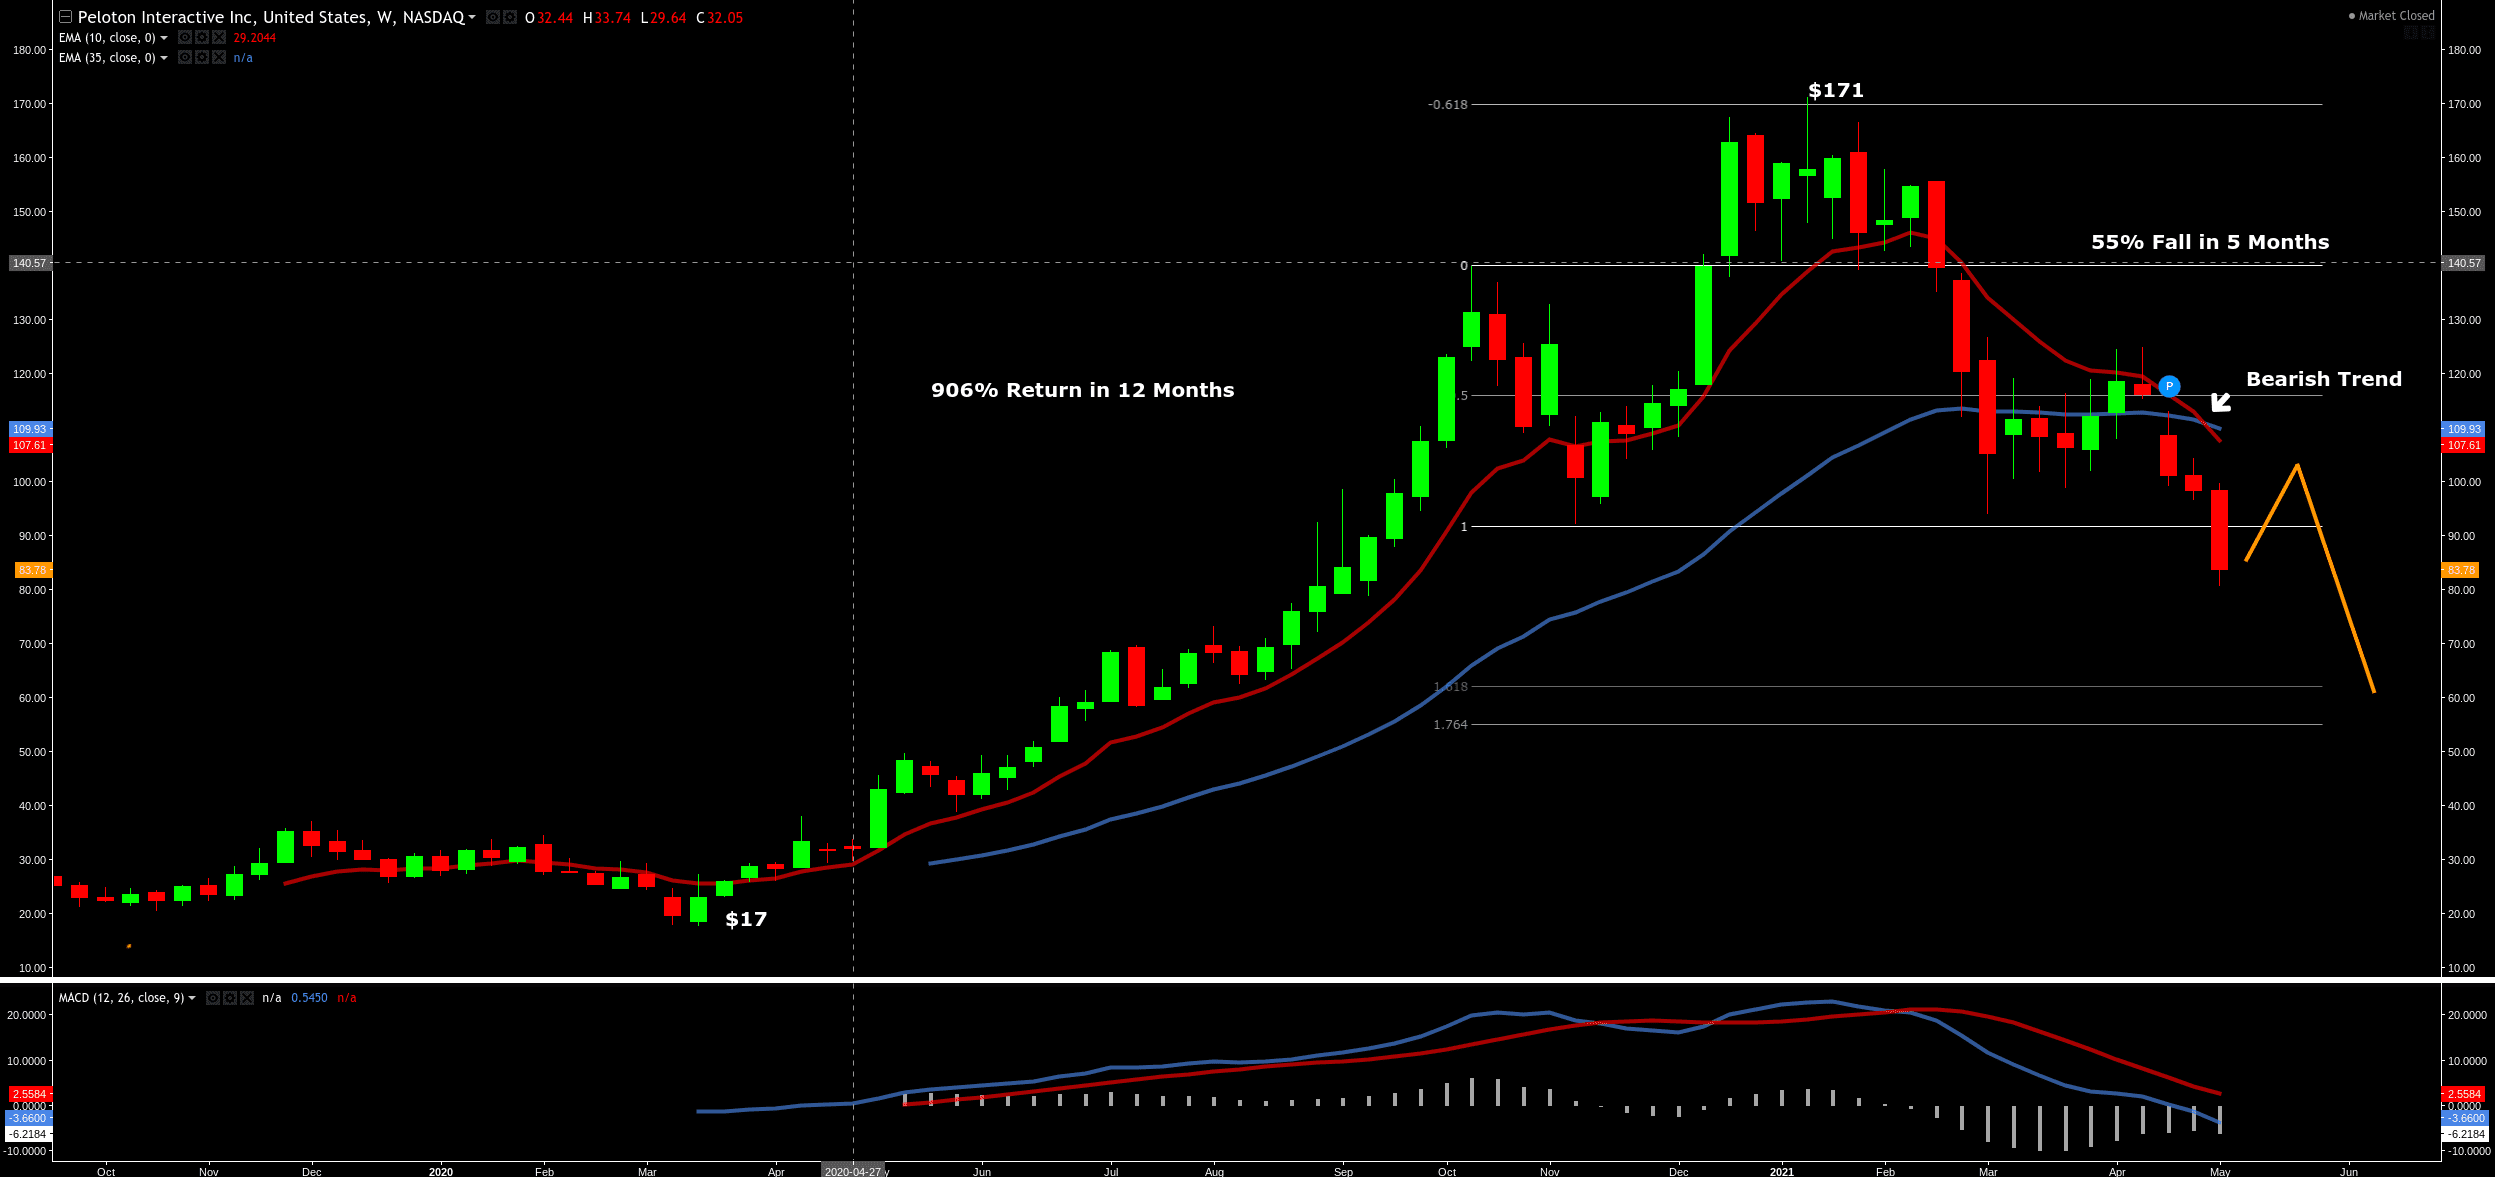Image resolution: width=2495 pixels, height=1177 pixels.
Task: Hide the EMA 10 indicator via eye
Action: pos(185,37)
